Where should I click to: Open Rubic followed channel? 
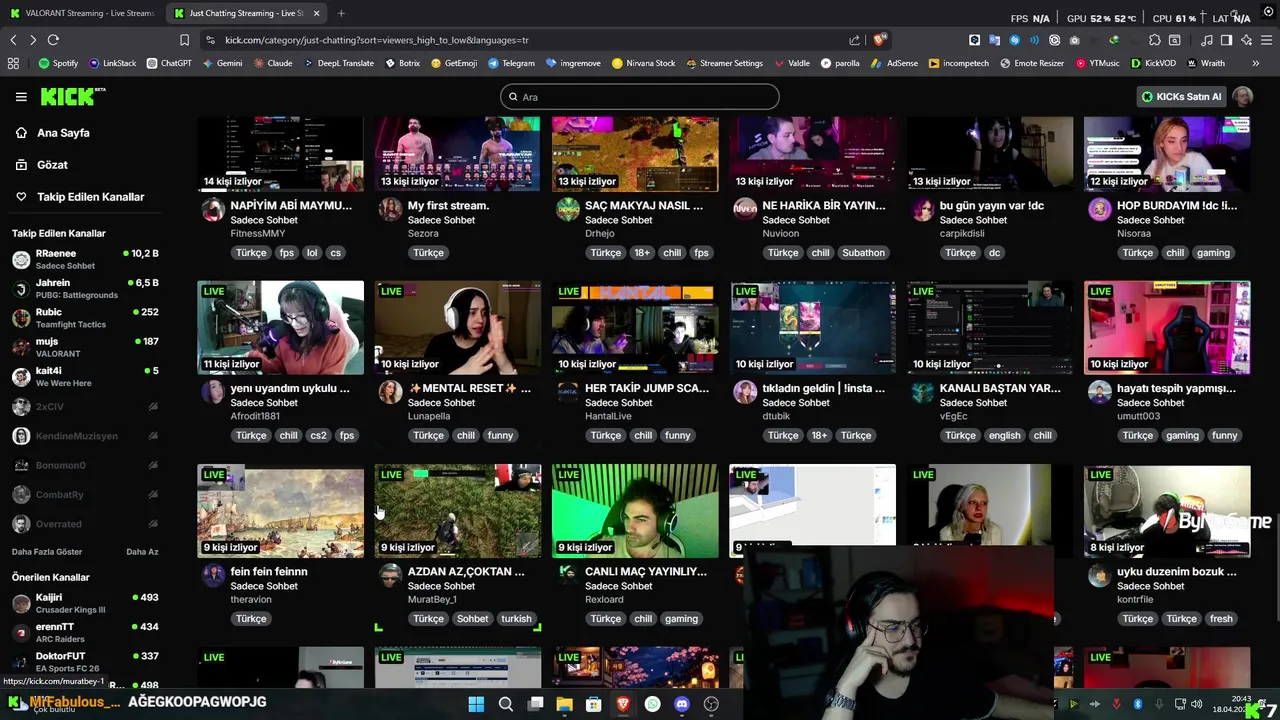coord(85,318)
